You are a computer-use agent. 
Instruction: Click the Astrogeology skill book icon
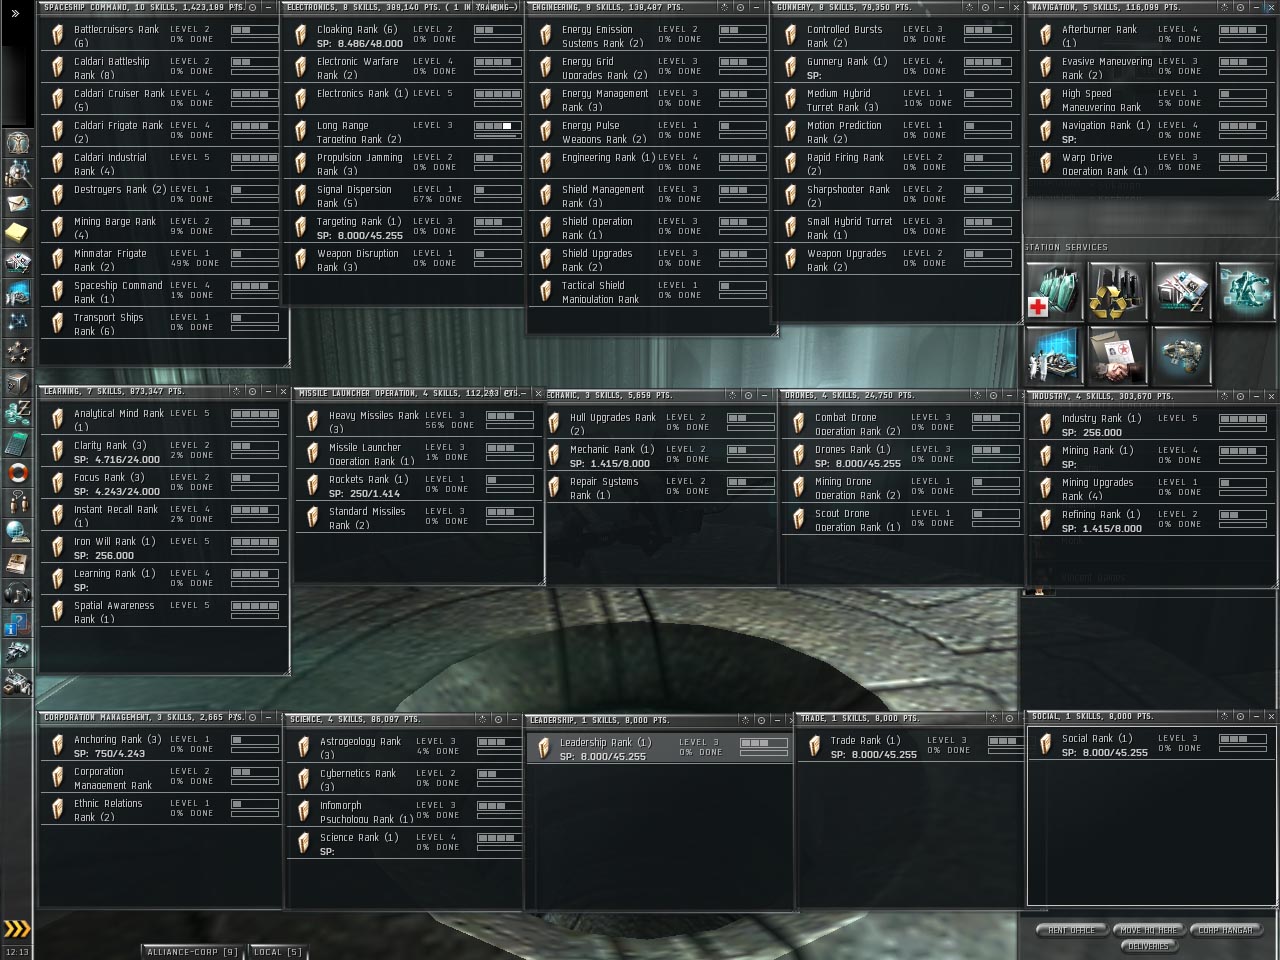click(304, 748)
